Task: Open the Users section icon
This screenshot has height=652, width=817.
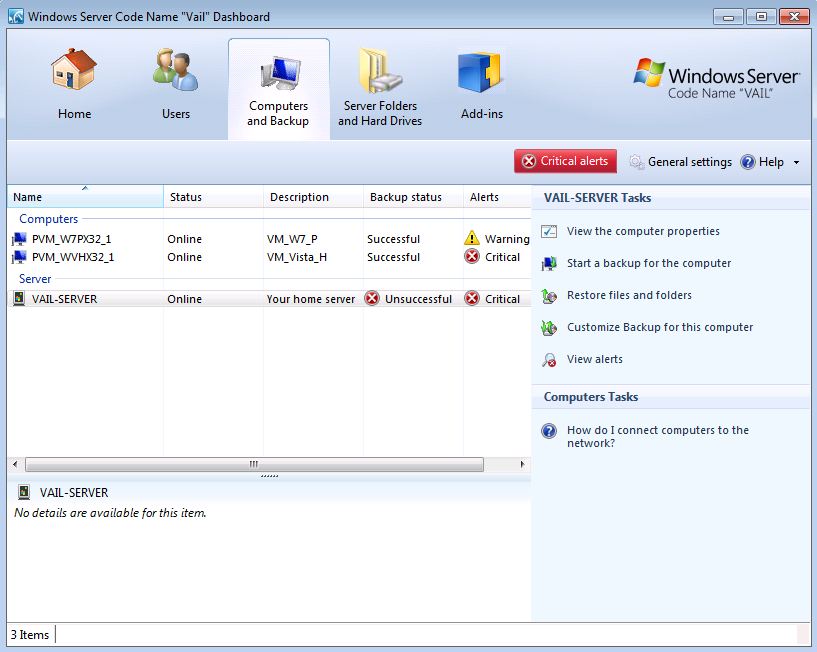Action: [176, 70]
